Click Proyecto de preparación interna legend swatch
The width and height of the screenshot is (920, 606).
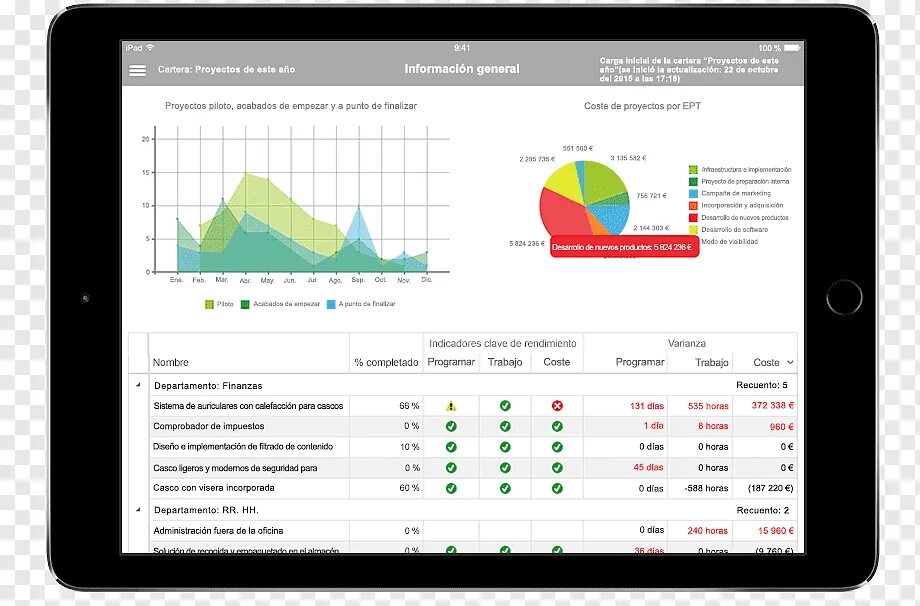pyautogui.click(x=693, y=182)
